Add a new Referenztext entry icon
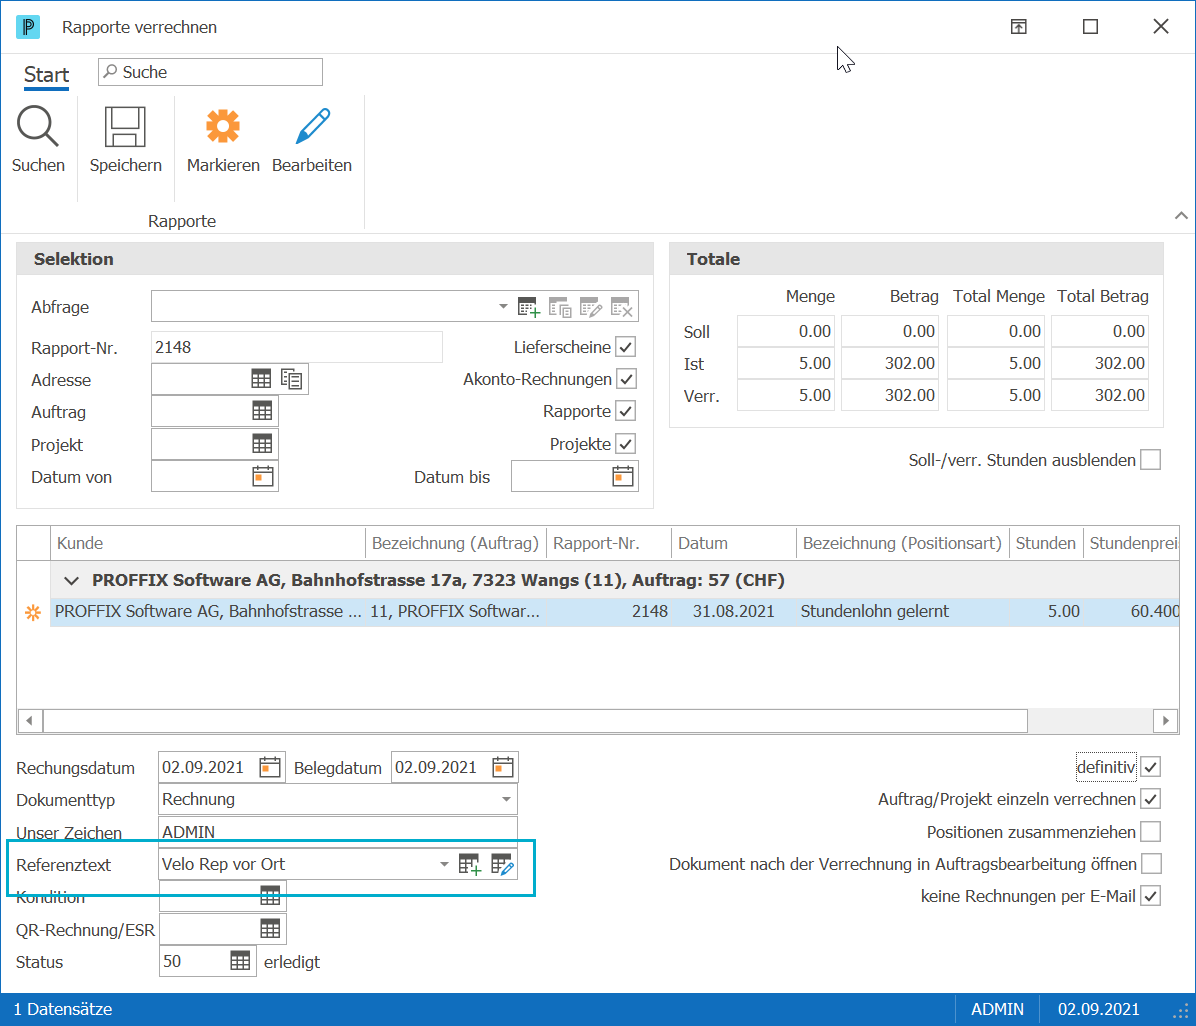This screenshot has height=1026, width=1196. pyautogui.click(x=469, y=864)
